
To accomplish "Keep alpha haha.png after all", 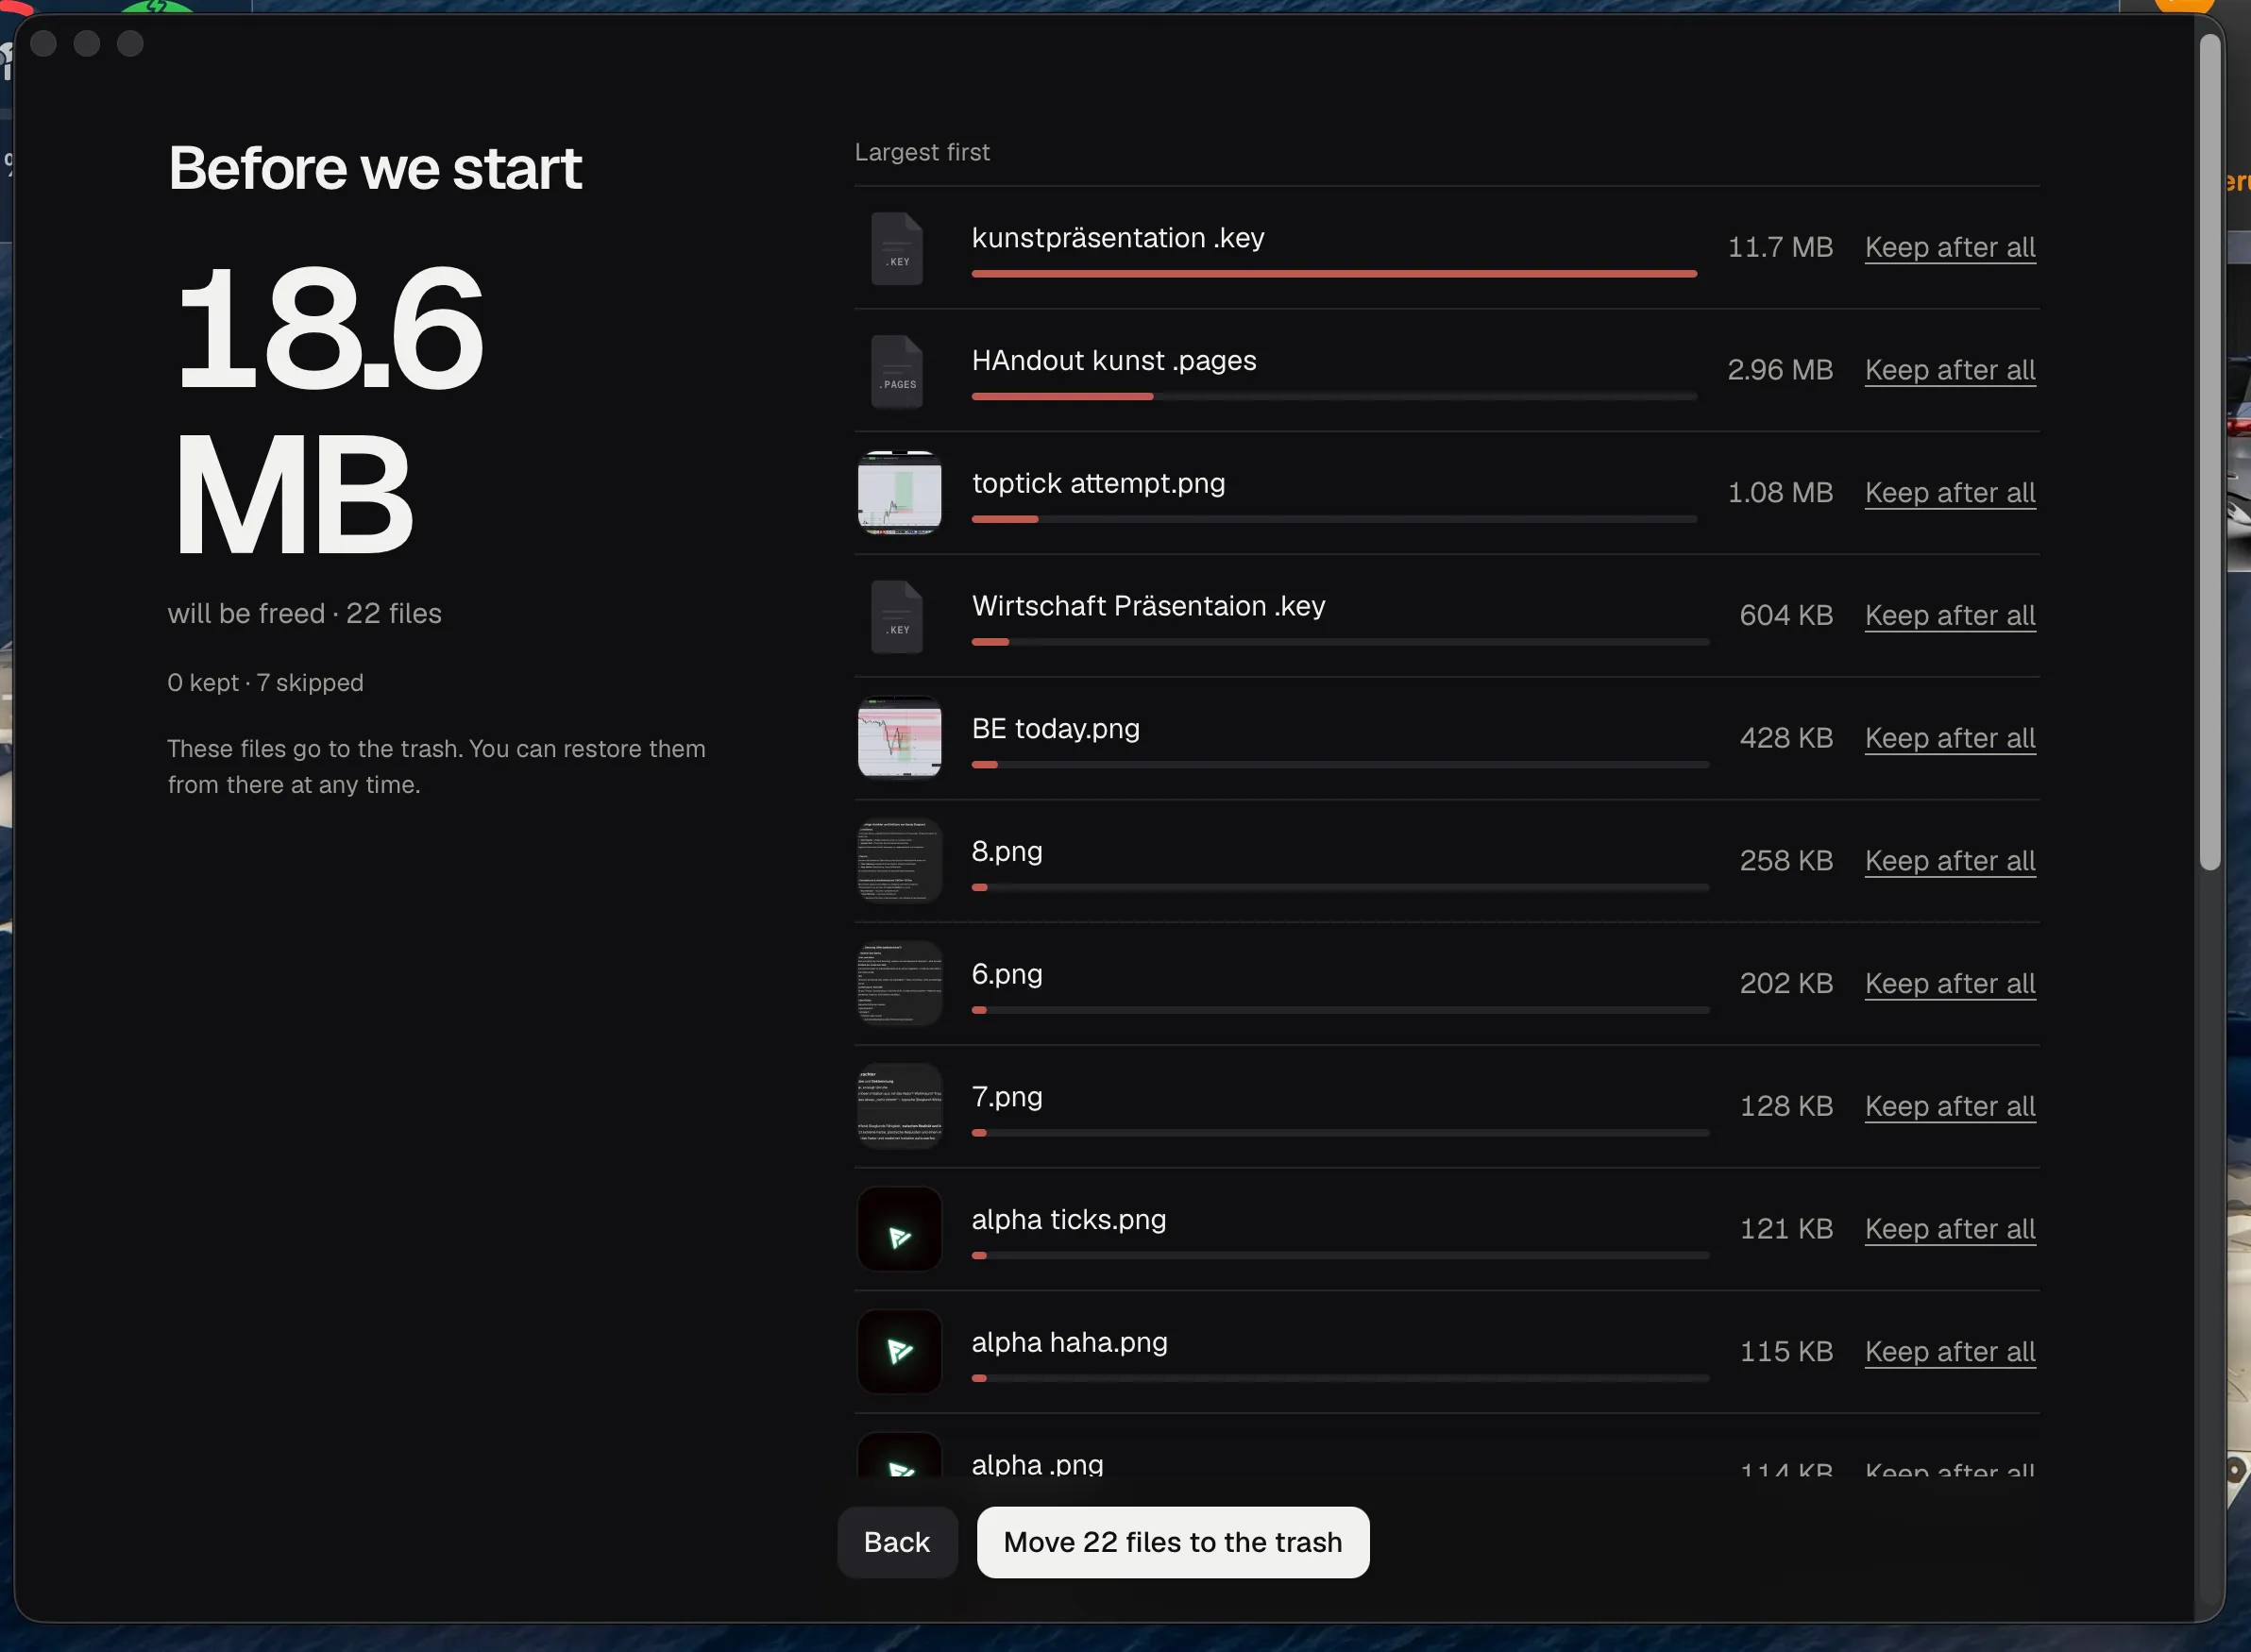I will pos(1950,1352).
